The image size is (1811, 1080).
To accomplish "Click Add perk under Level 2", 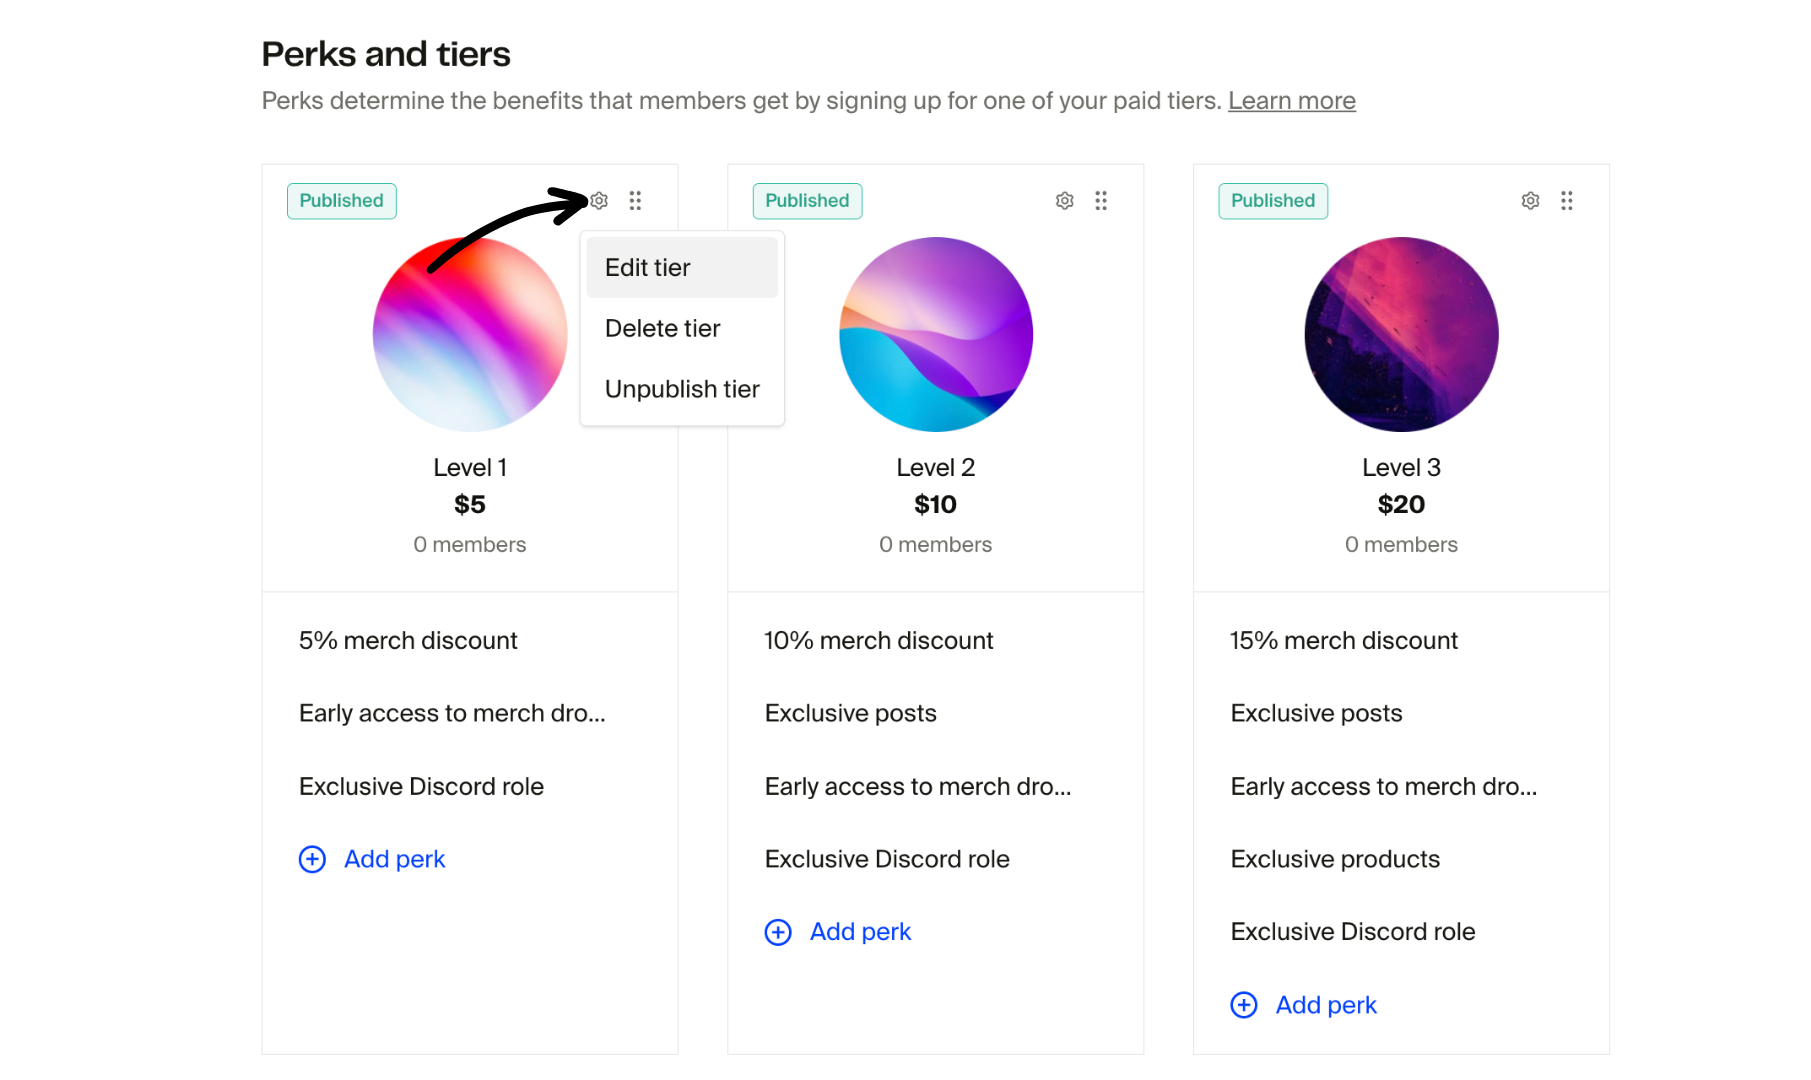I will [x=860, y=932].
